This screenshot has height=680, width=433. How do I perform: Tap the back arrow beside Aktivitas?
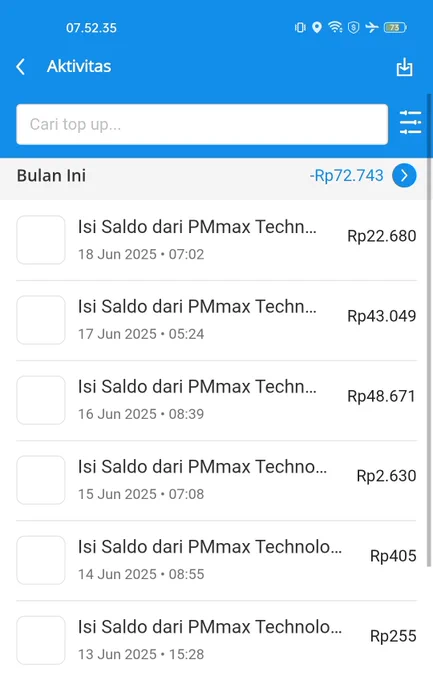point(20,67)
